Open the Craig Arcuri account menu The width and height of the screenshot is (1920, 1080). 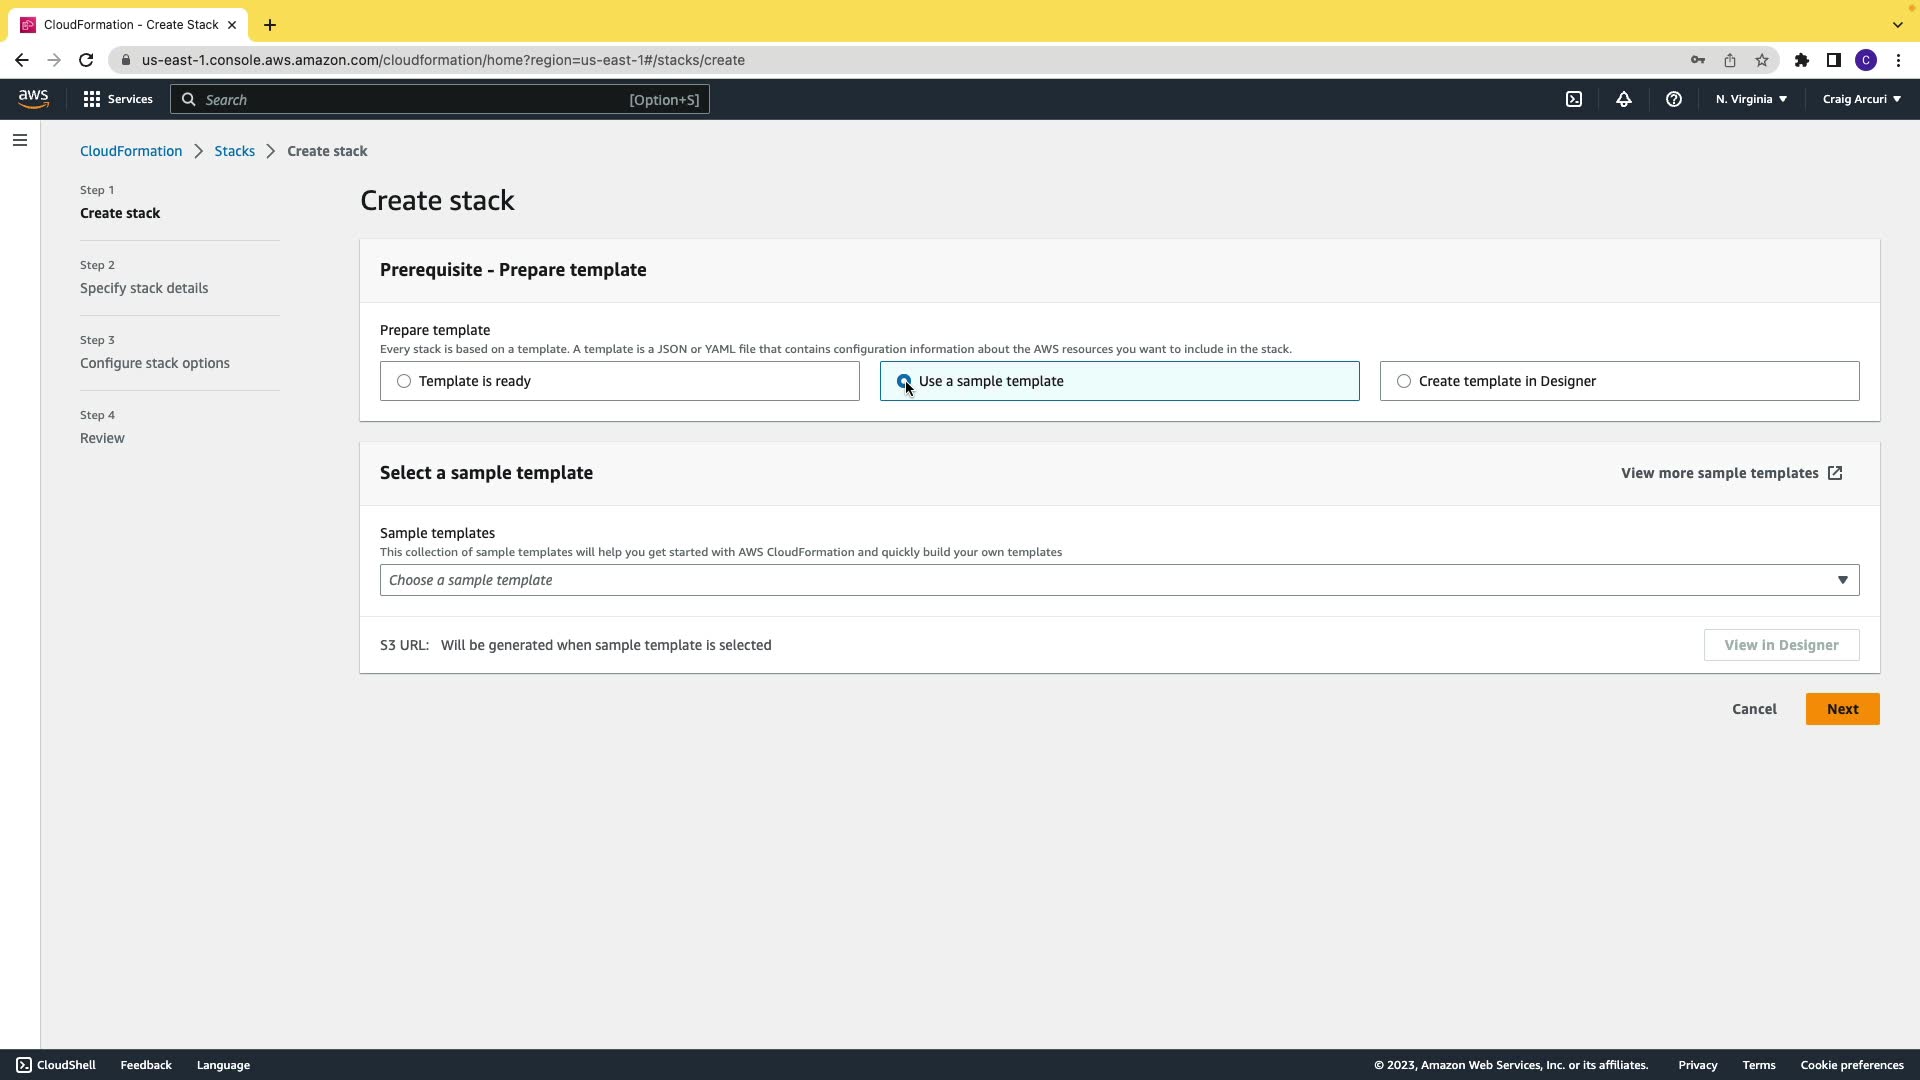[1861, 99]
